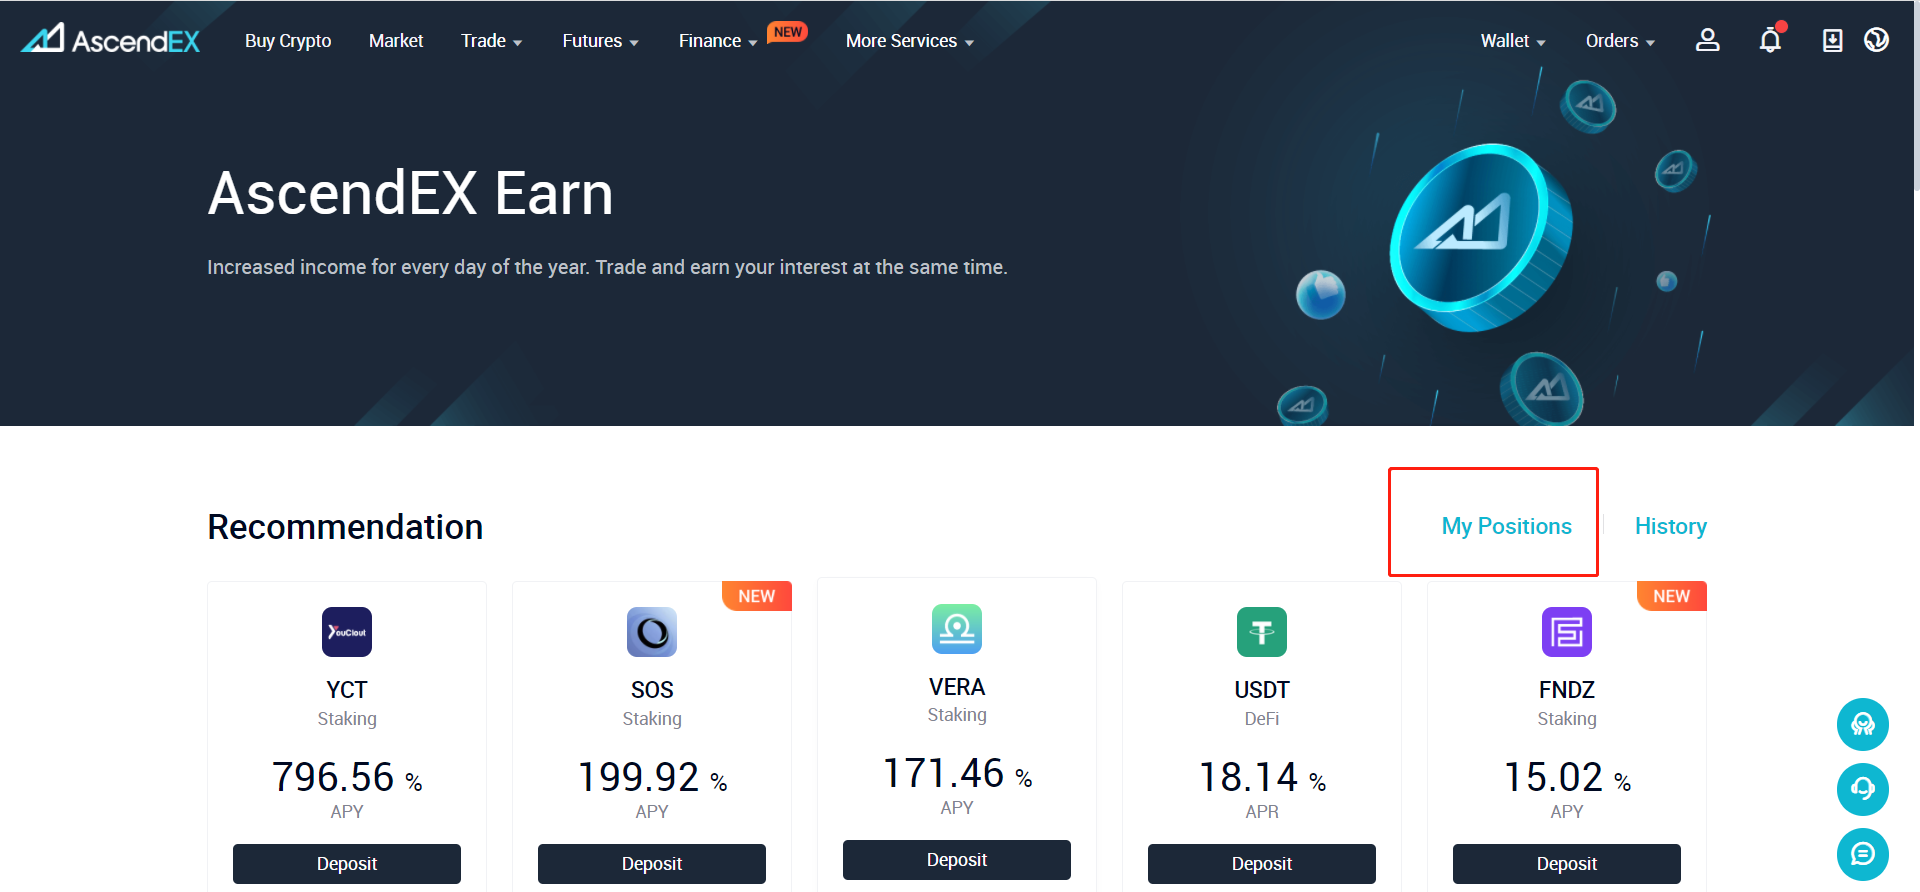1920x892 pixels.
Task: Click the top teal floating community icon
Action: pyautogui.click(x=1862, y=724)
